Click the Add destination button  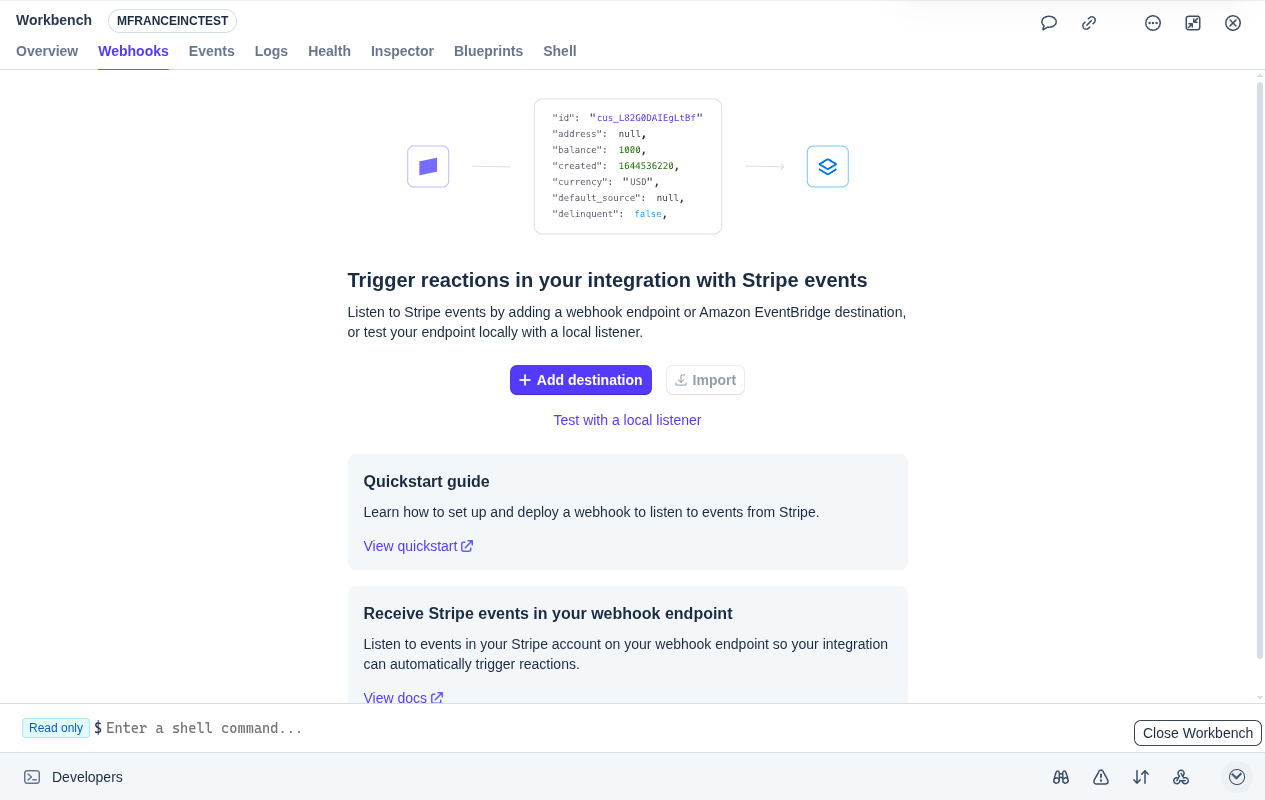tap(580, 380)
